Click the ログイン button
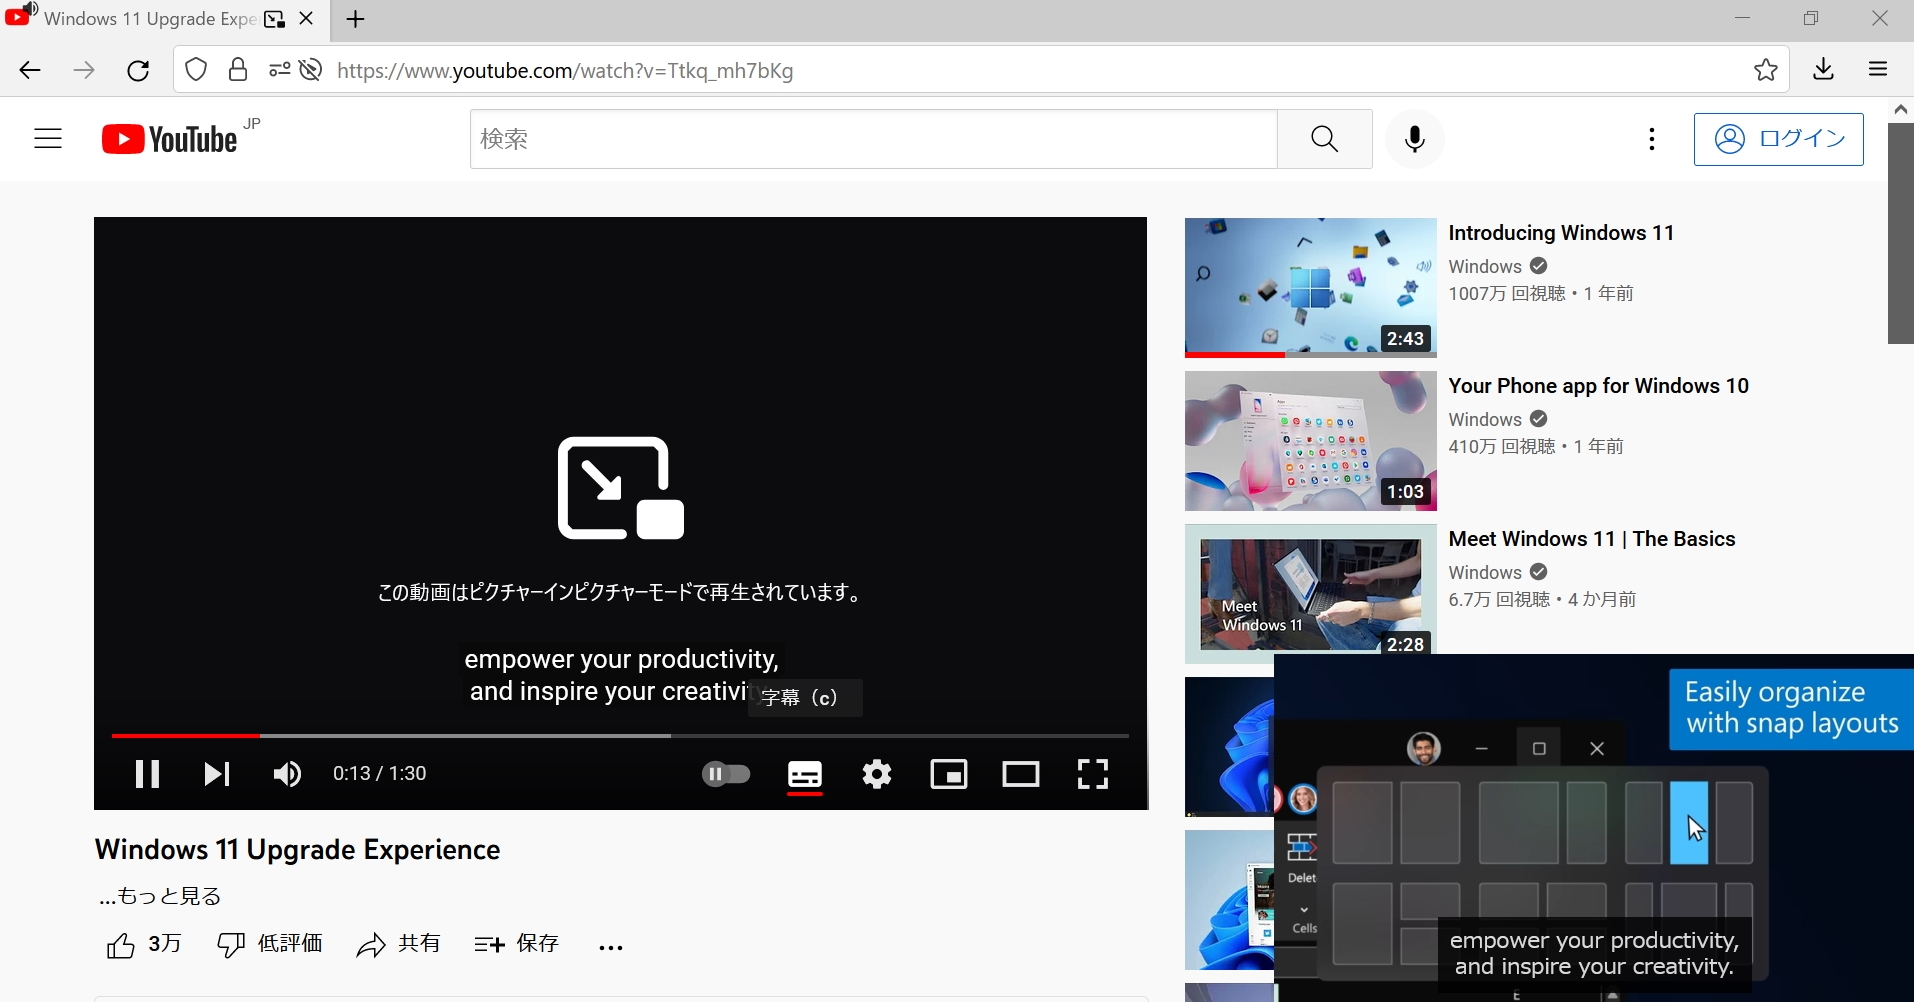1914x1002 pixels. click(x=1779, y=139)
